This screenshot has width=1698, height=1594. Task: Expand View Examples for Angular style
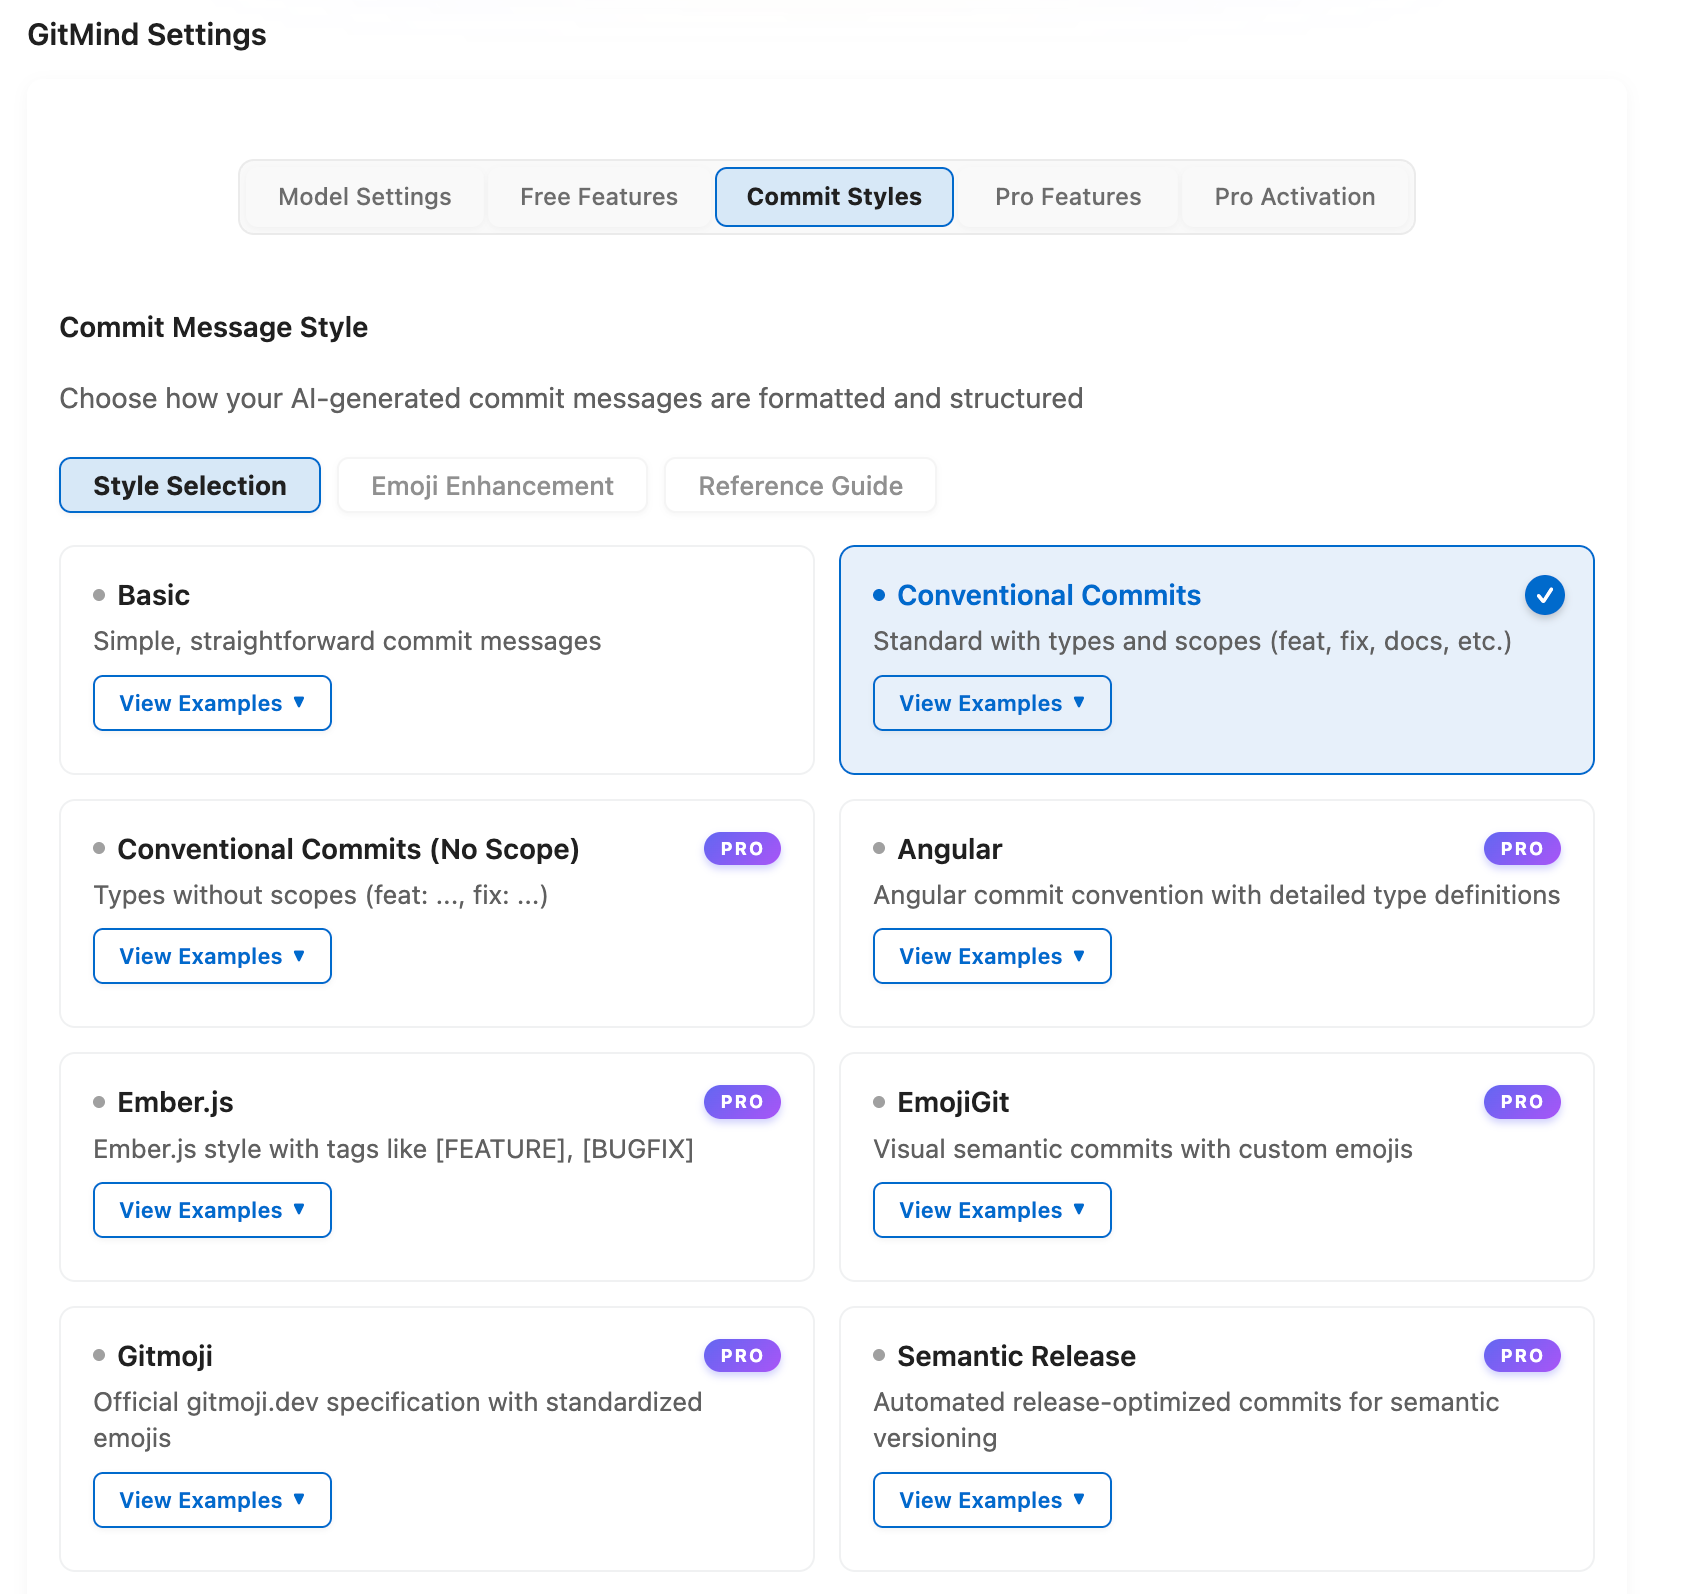pyautogui.click(x=992, y=956)
